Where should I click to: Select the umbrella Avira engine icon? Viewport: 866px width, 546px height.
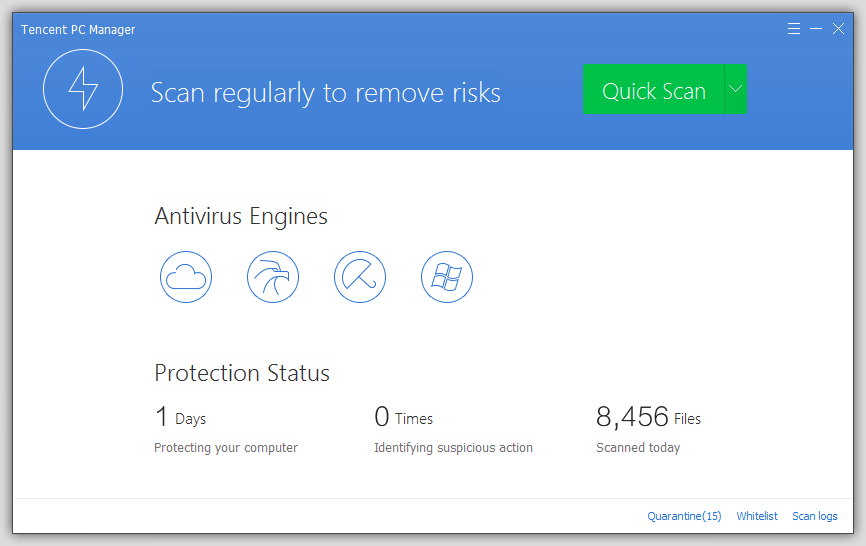tap(360, 276)
